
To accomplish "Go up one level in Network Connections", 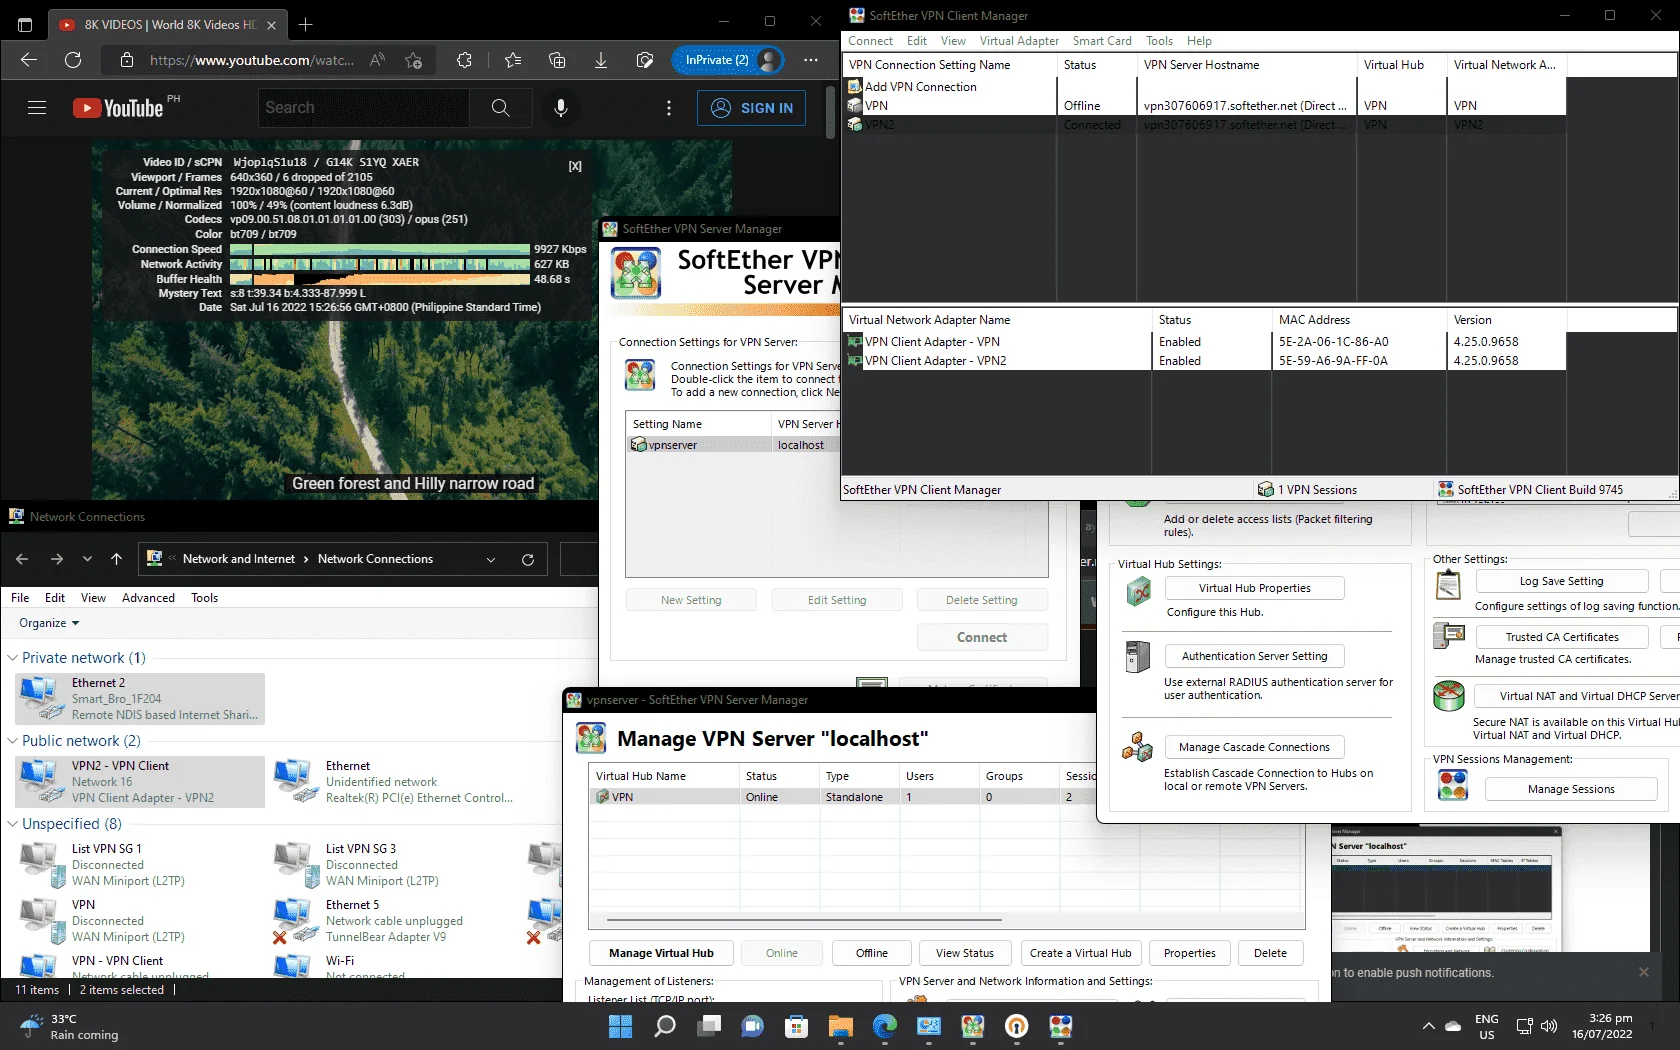I will [x=116, y=560].
